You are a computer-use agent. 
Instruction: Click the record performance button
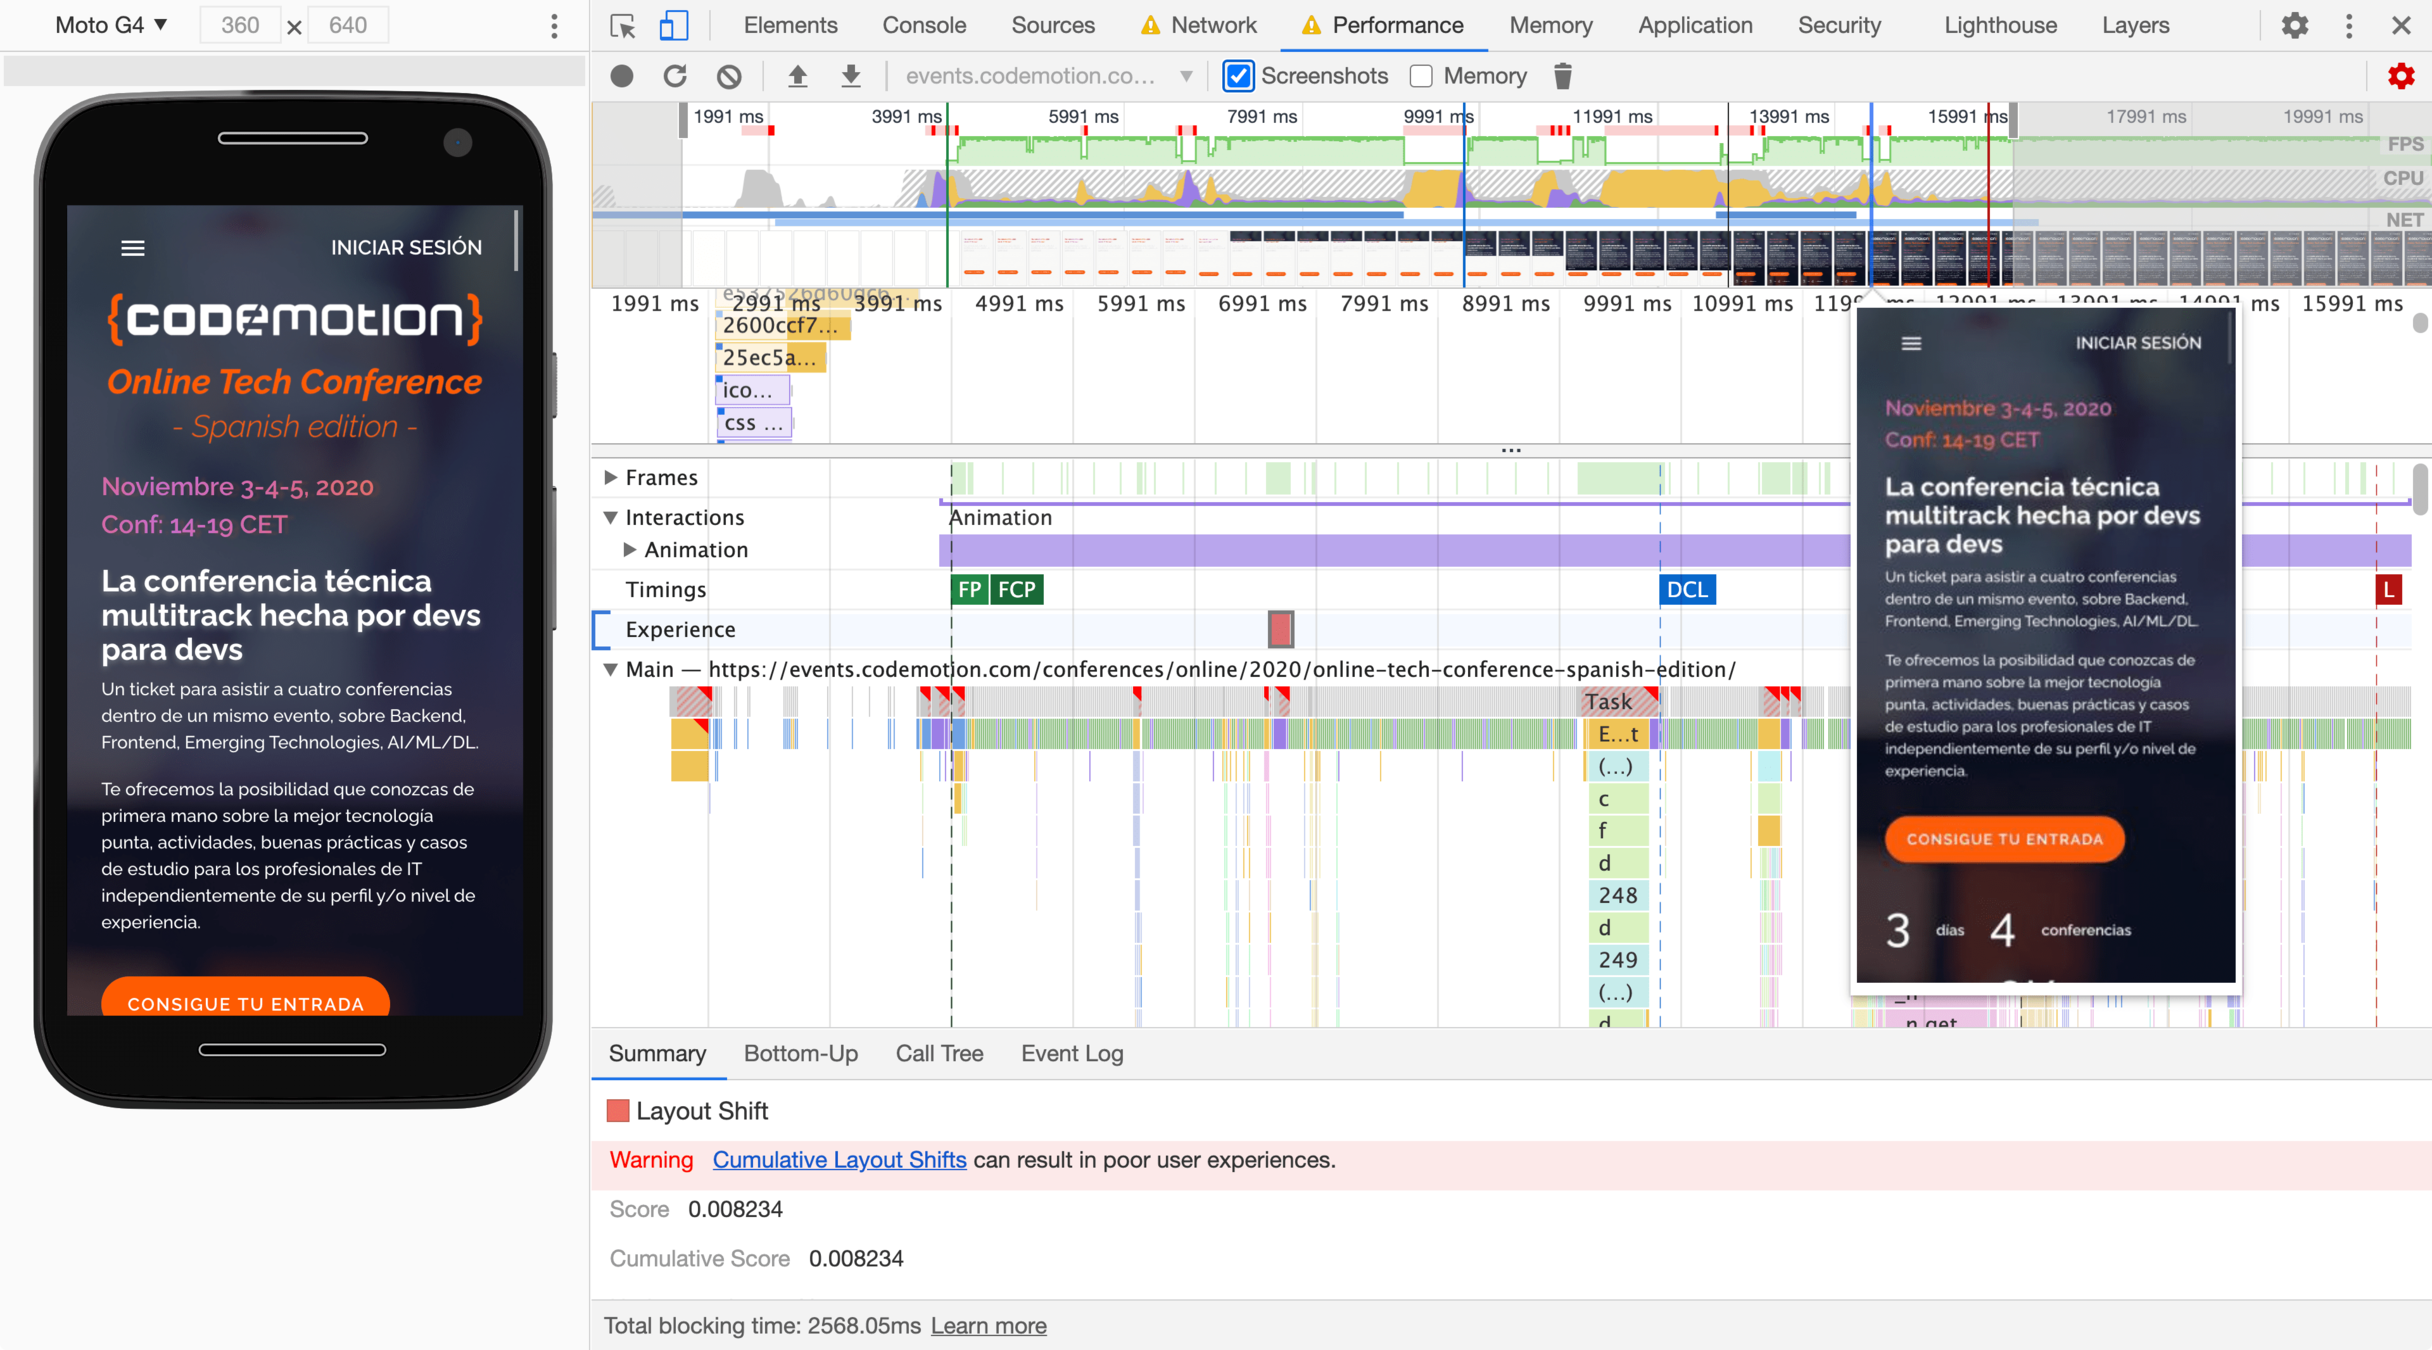pyautogui.click(x=622, y=76)
